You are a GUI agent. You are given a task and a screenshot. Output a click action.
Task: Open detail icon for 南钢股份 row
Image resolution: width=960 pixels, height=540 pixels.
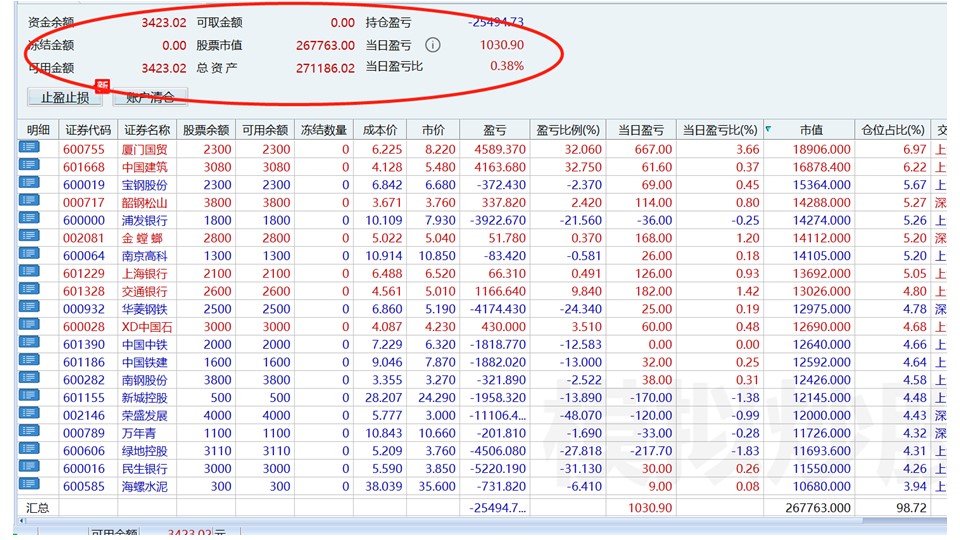[29, 378]
